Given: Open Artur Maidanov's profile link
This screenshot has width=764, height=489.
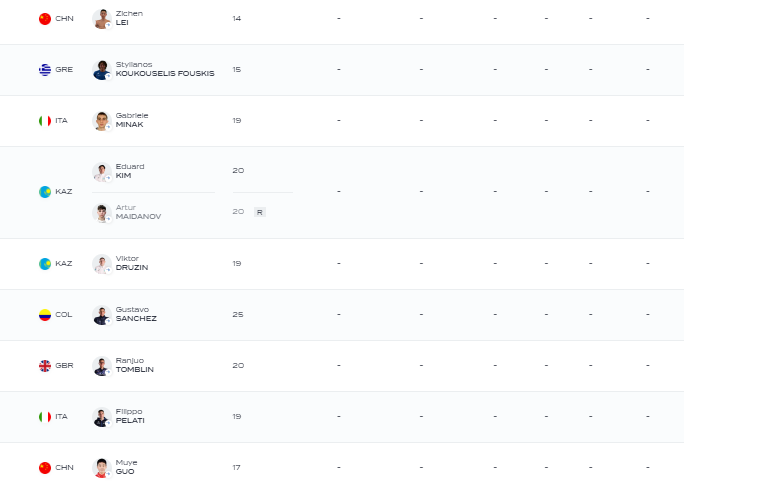Looking at the screenshot, I should pyautogui.click(x=138, y=212).
